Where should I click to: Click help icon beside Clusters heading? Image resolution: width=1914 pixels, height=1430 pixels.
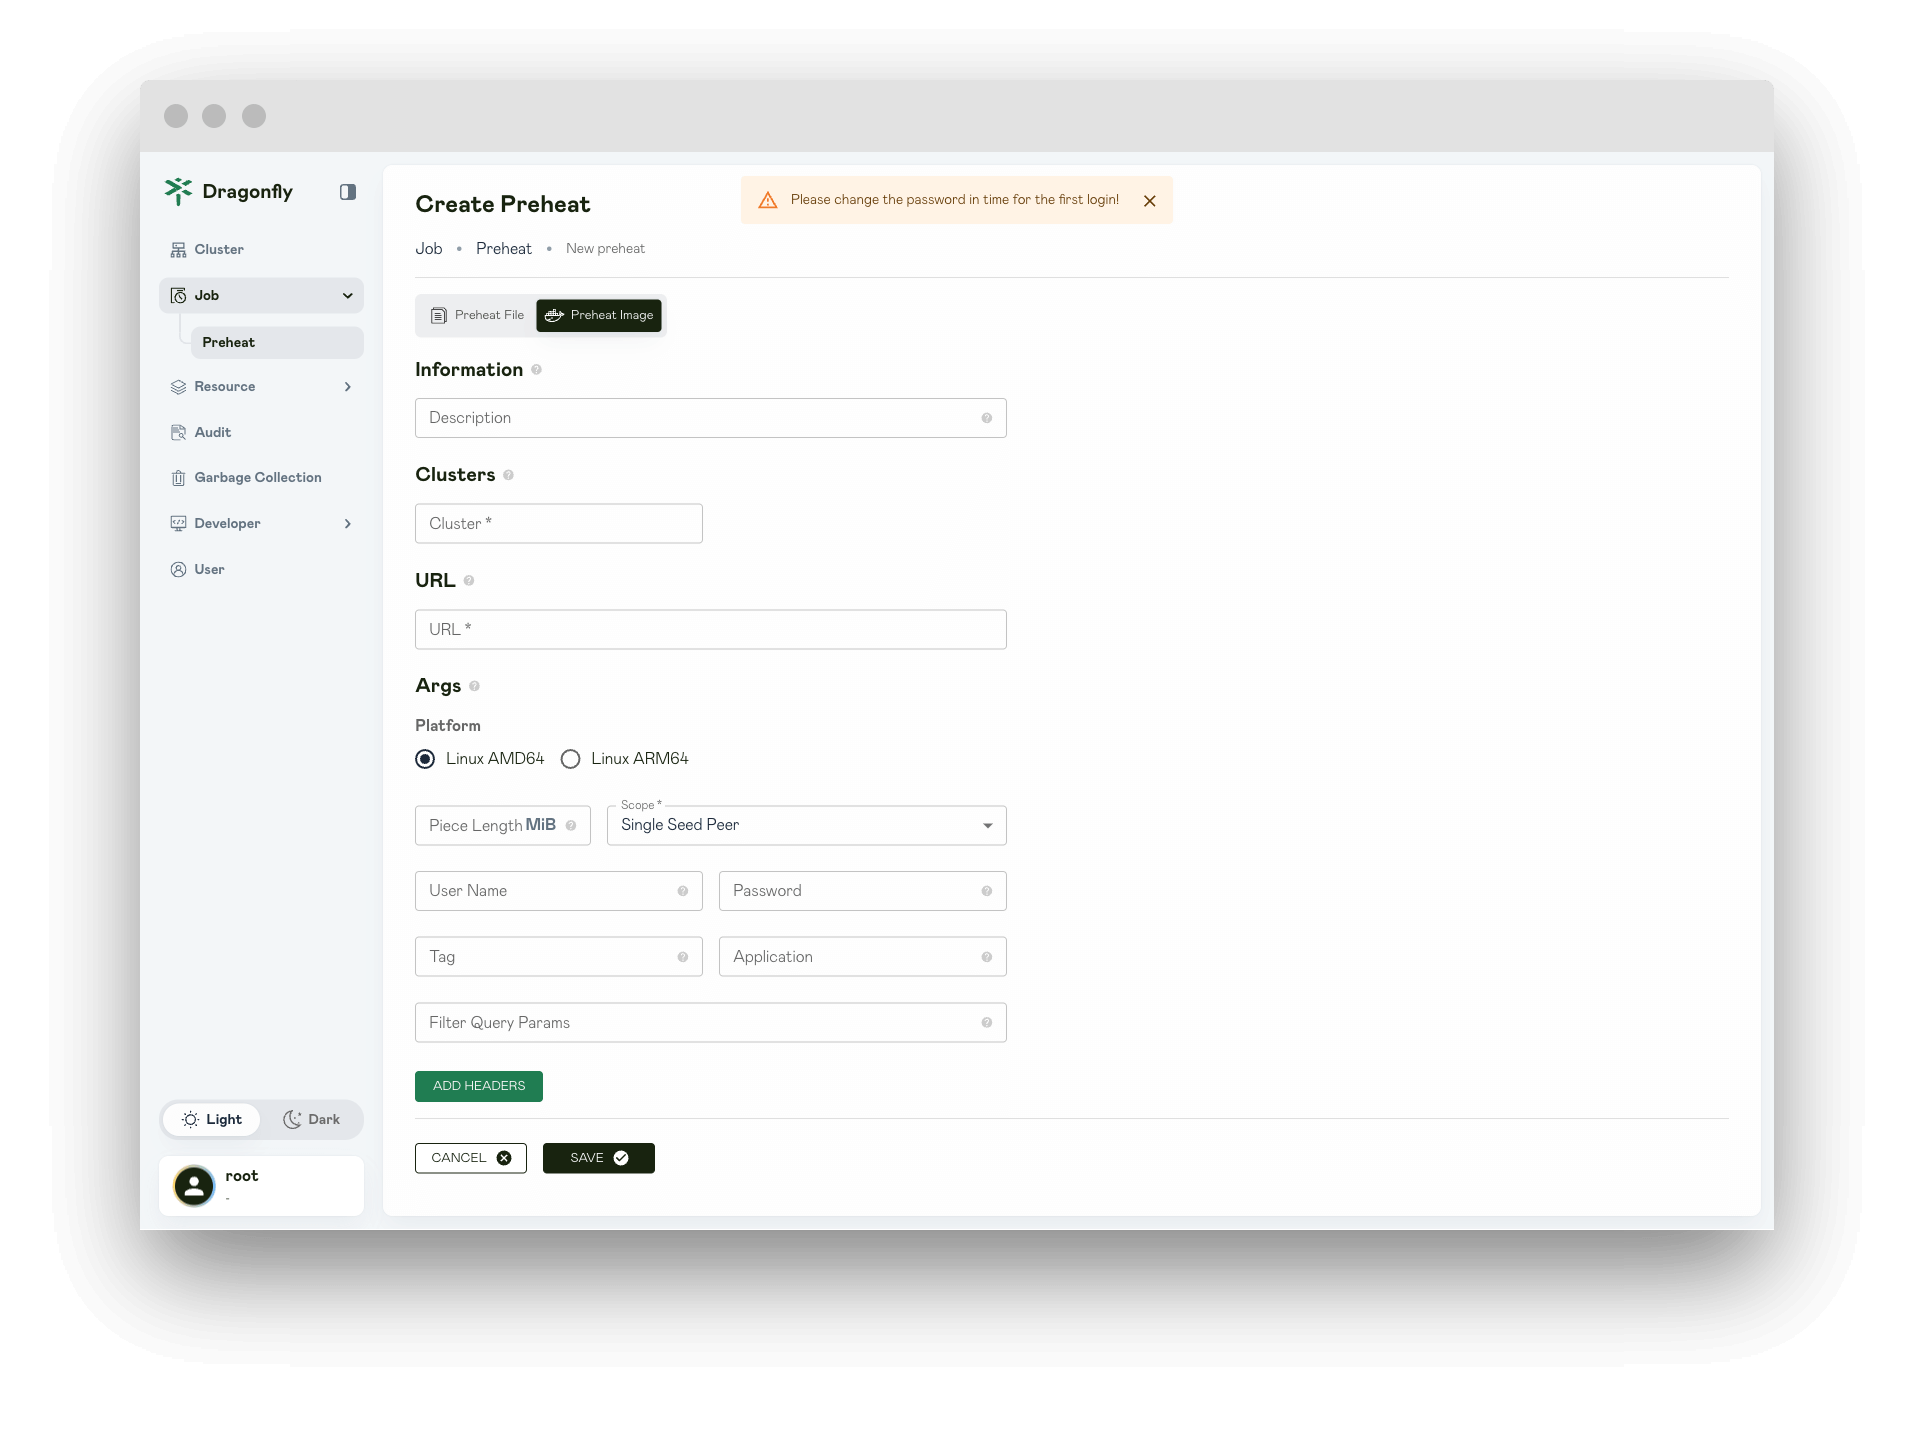click(508, 475)
